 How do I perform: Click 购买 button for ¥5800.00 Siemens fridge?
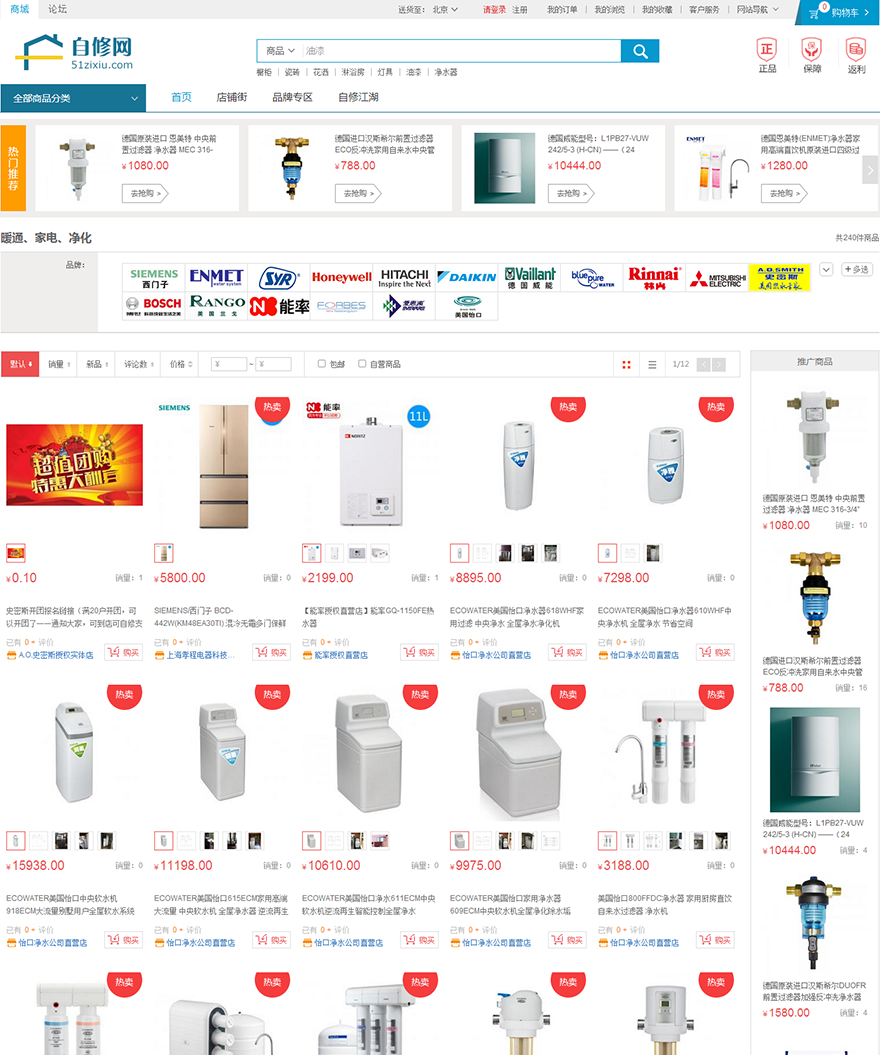pos(272,653)
